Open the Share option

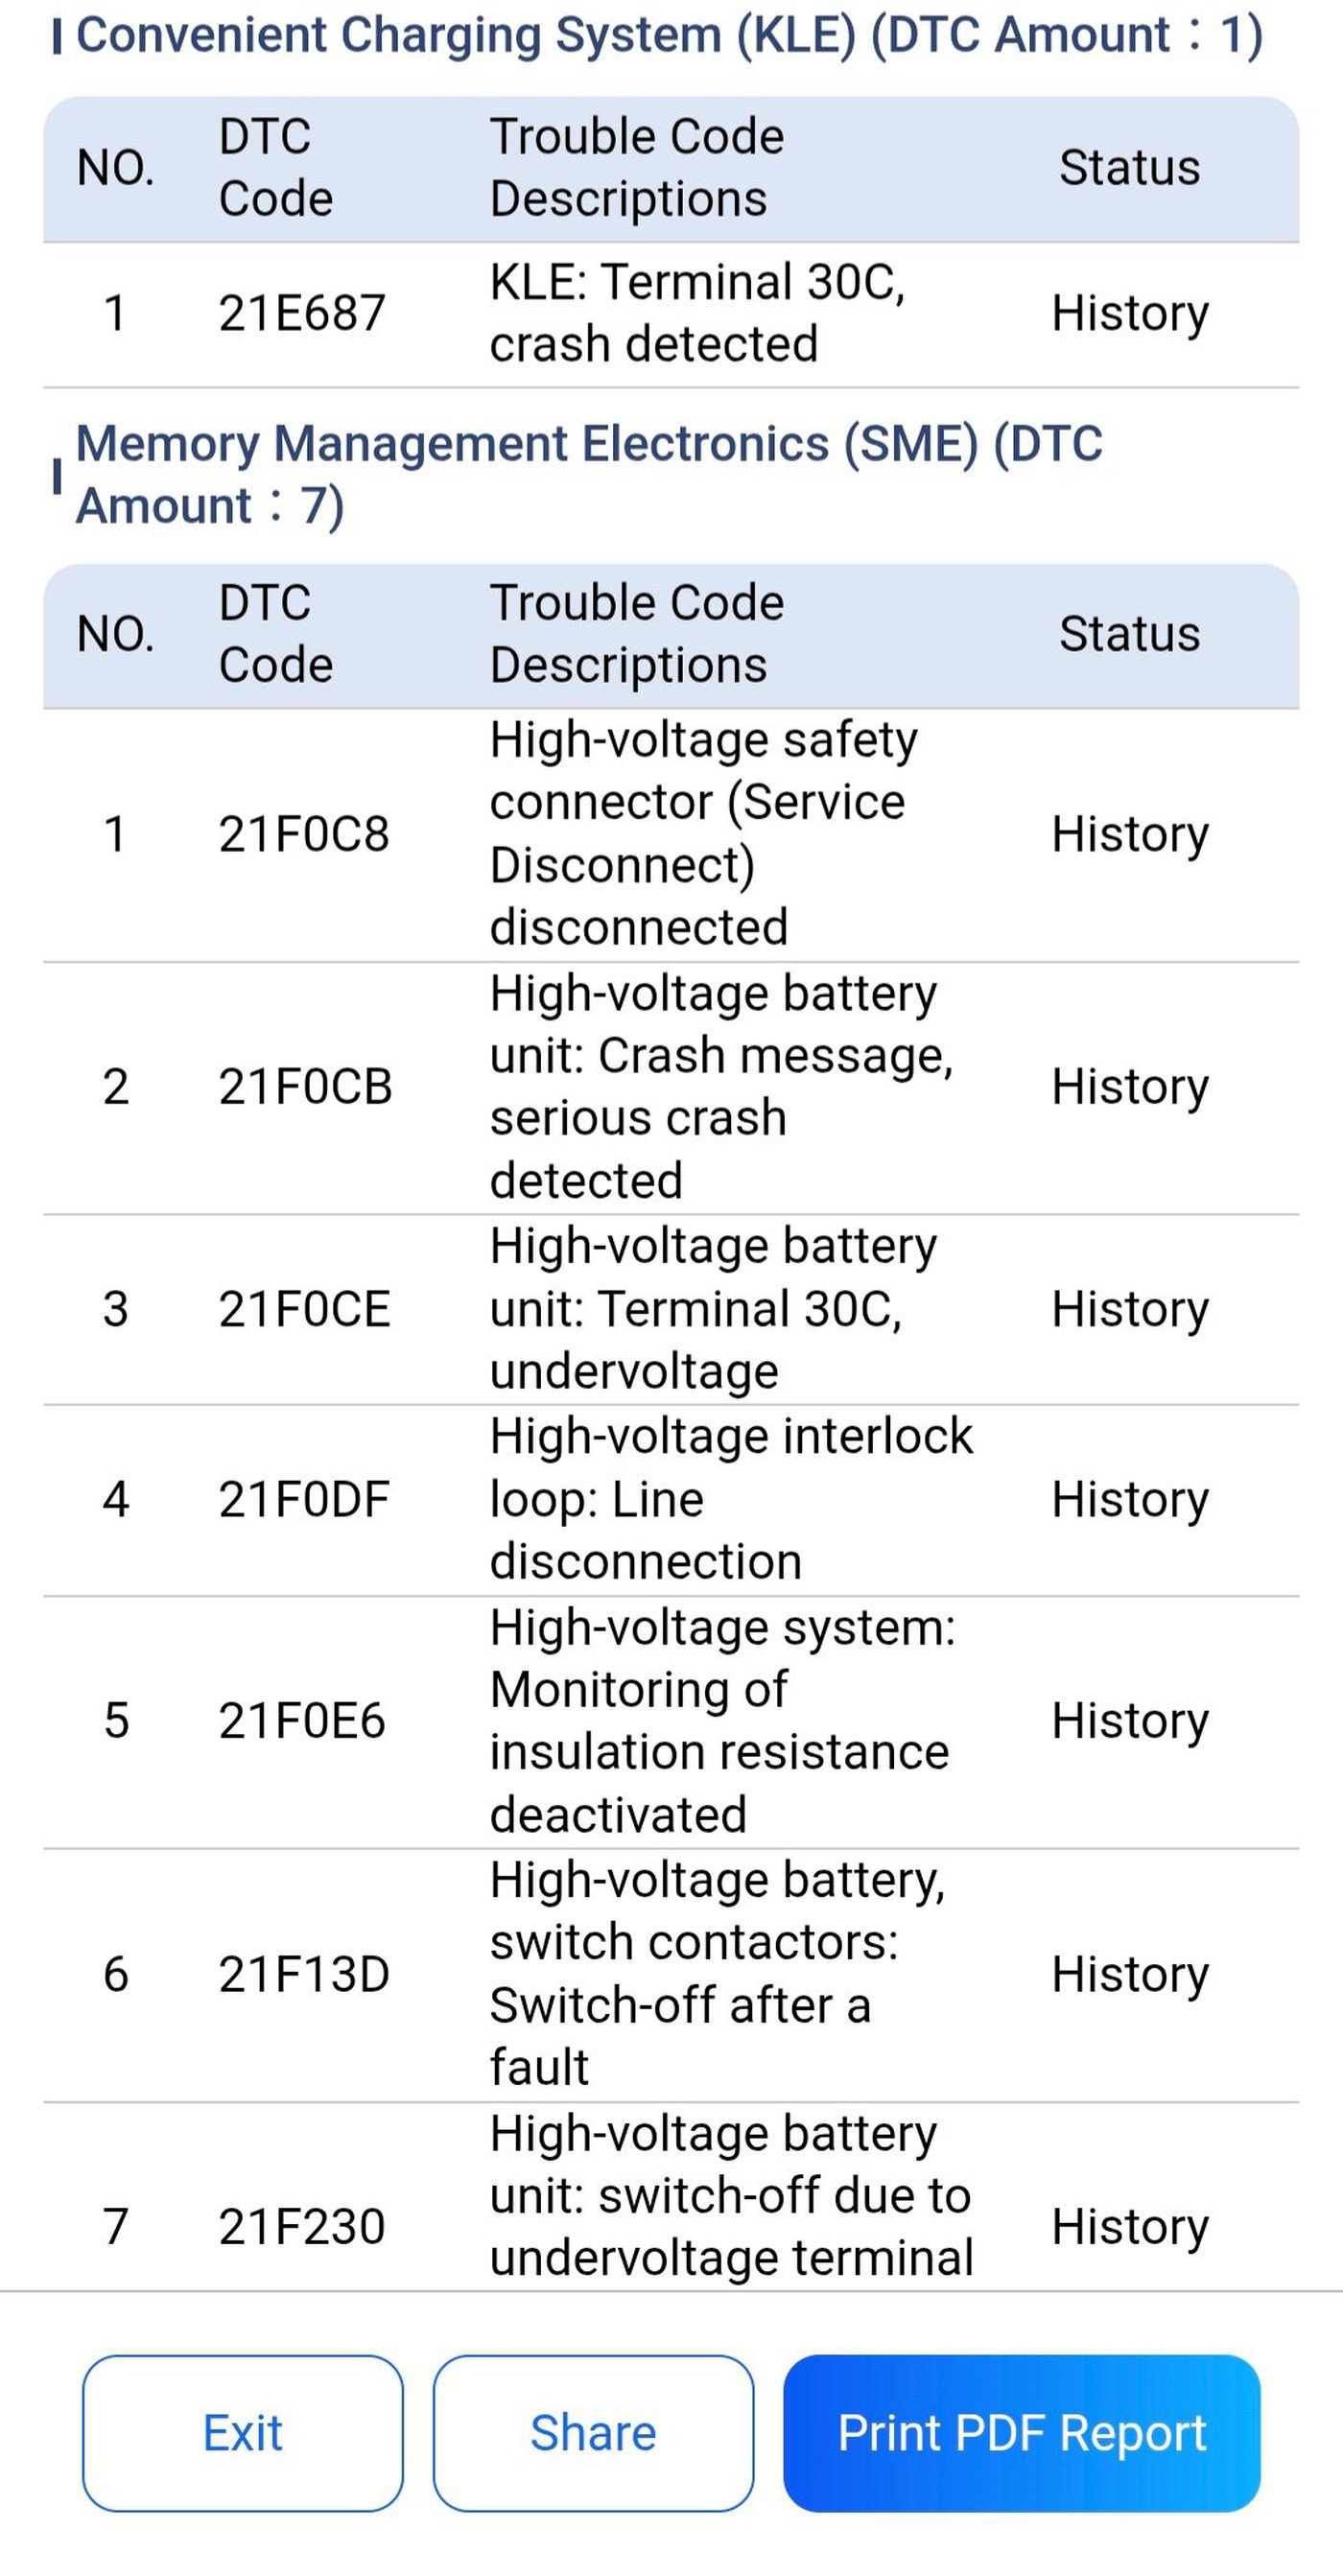coord(593,2432)
